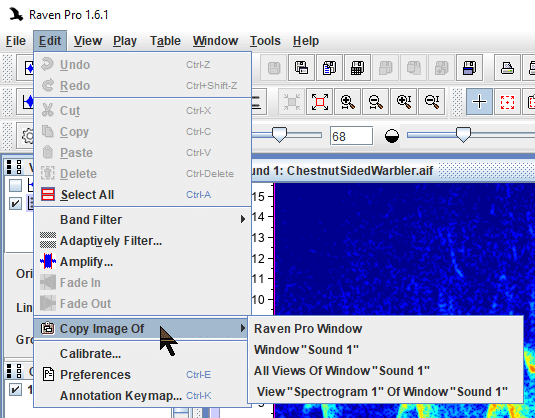Expand the Copy Image Of submenu arrow
Viewport: 535px width, 418px height.
tap(243, 328)
